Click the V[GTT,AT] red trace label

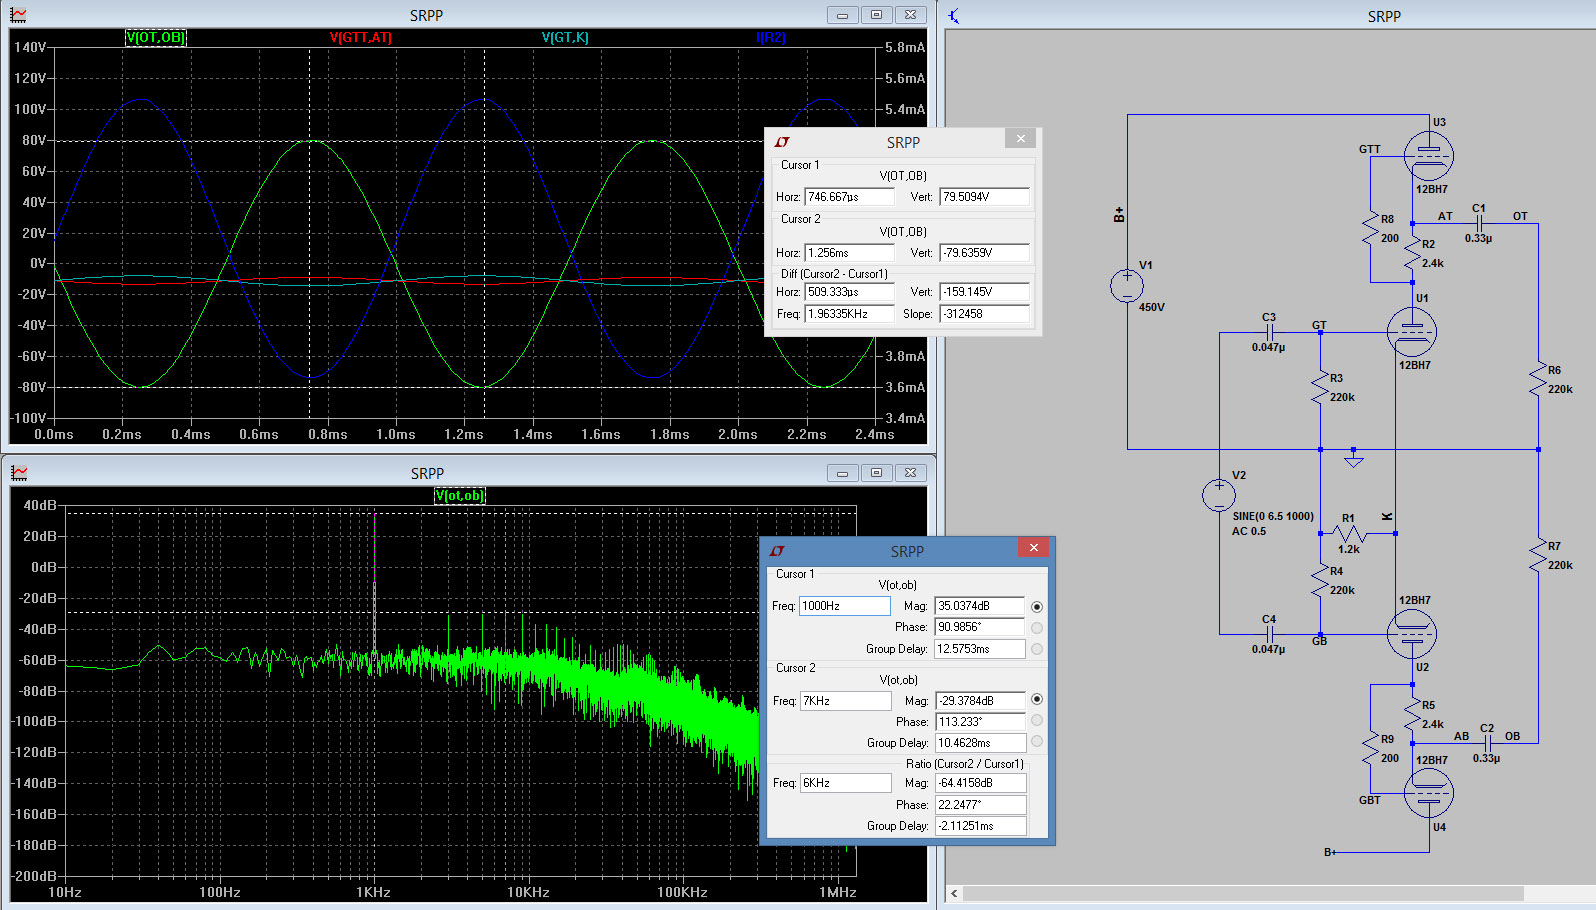[361, 37]
